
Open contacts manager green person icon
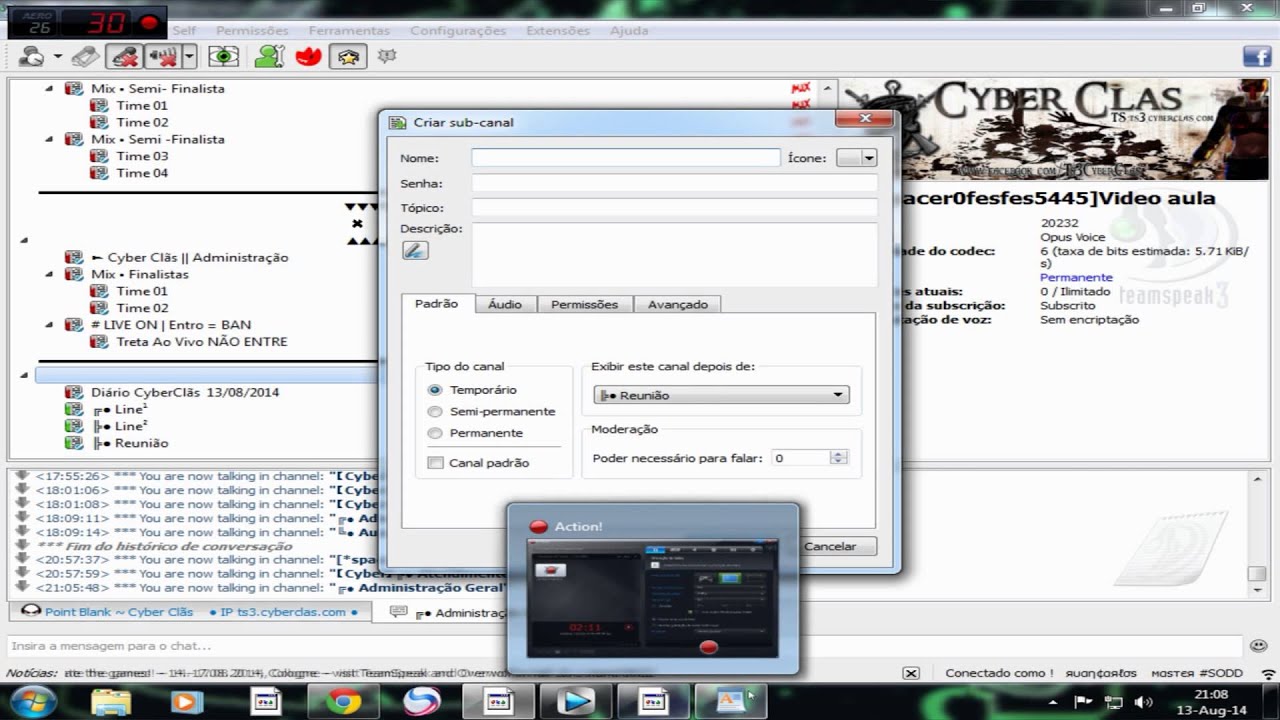click(x=269, y=56)
